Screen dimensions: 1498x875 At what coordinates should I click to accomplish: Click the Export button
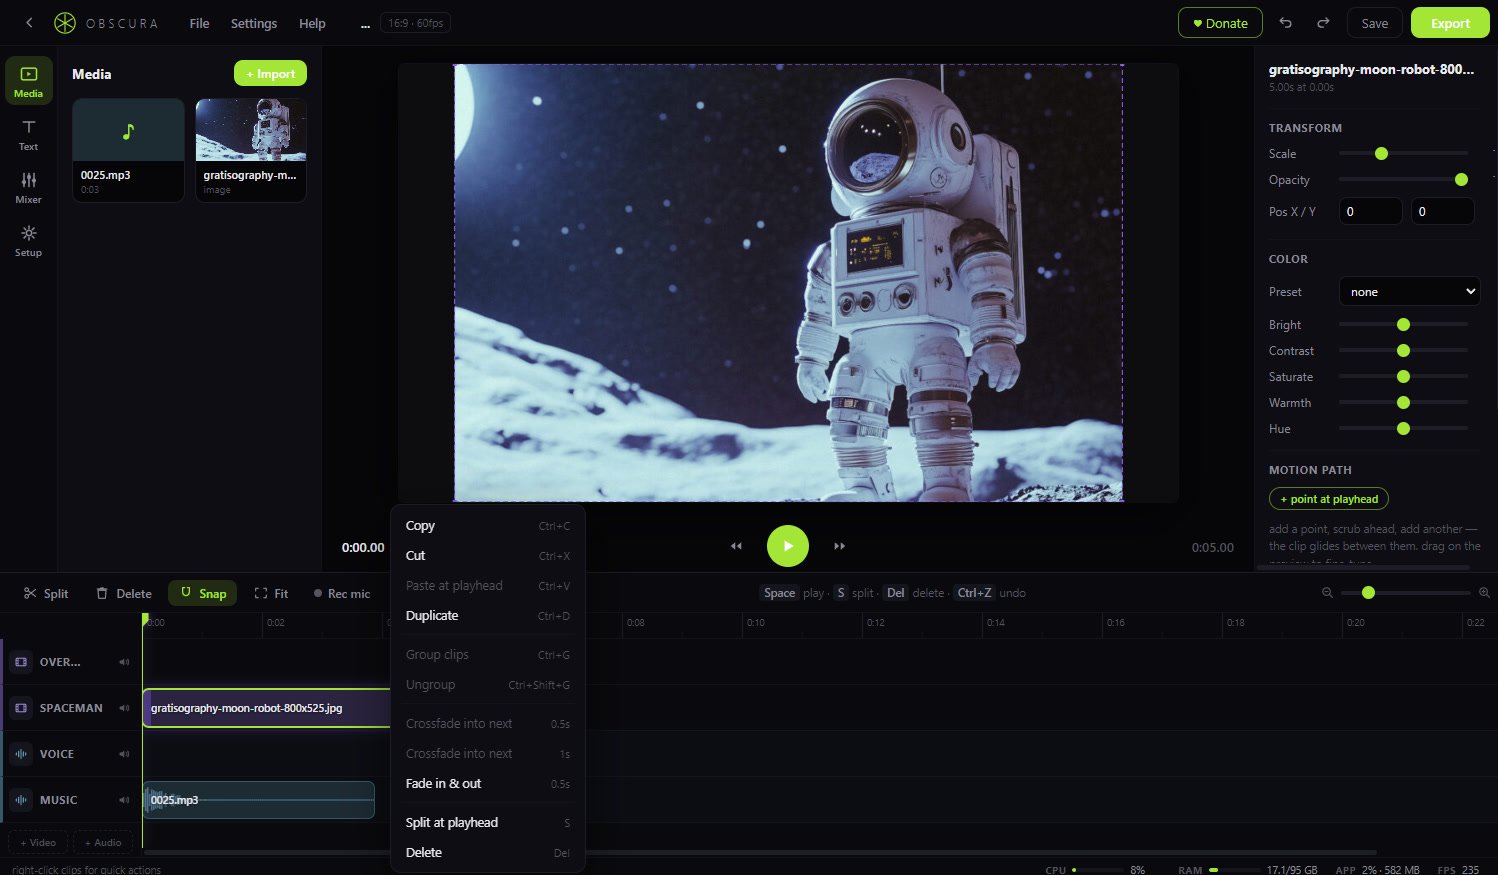click(x=1450, y=23)
